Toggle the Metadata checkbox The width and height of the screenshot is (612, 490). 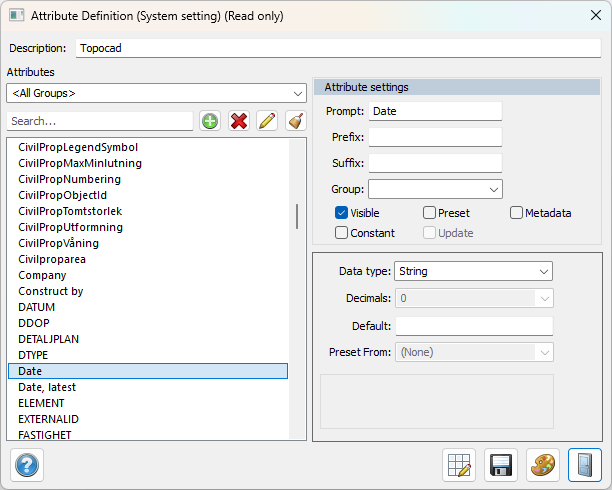click(516, 213)
